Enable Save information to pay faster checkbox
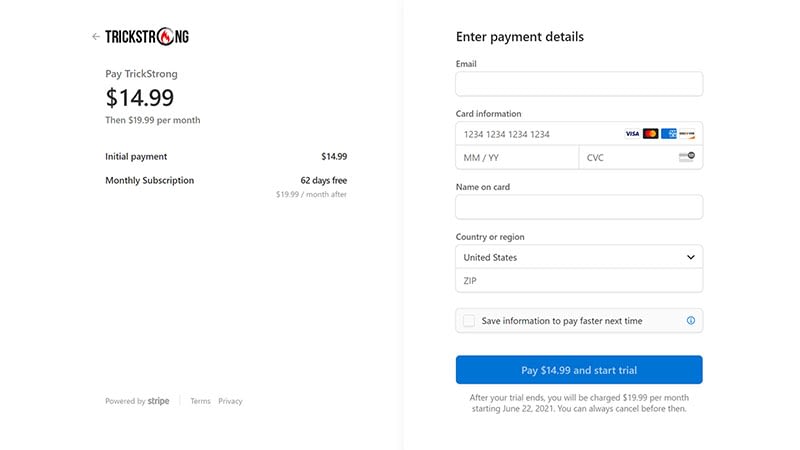The image size is (800, 450). (468, 320)
